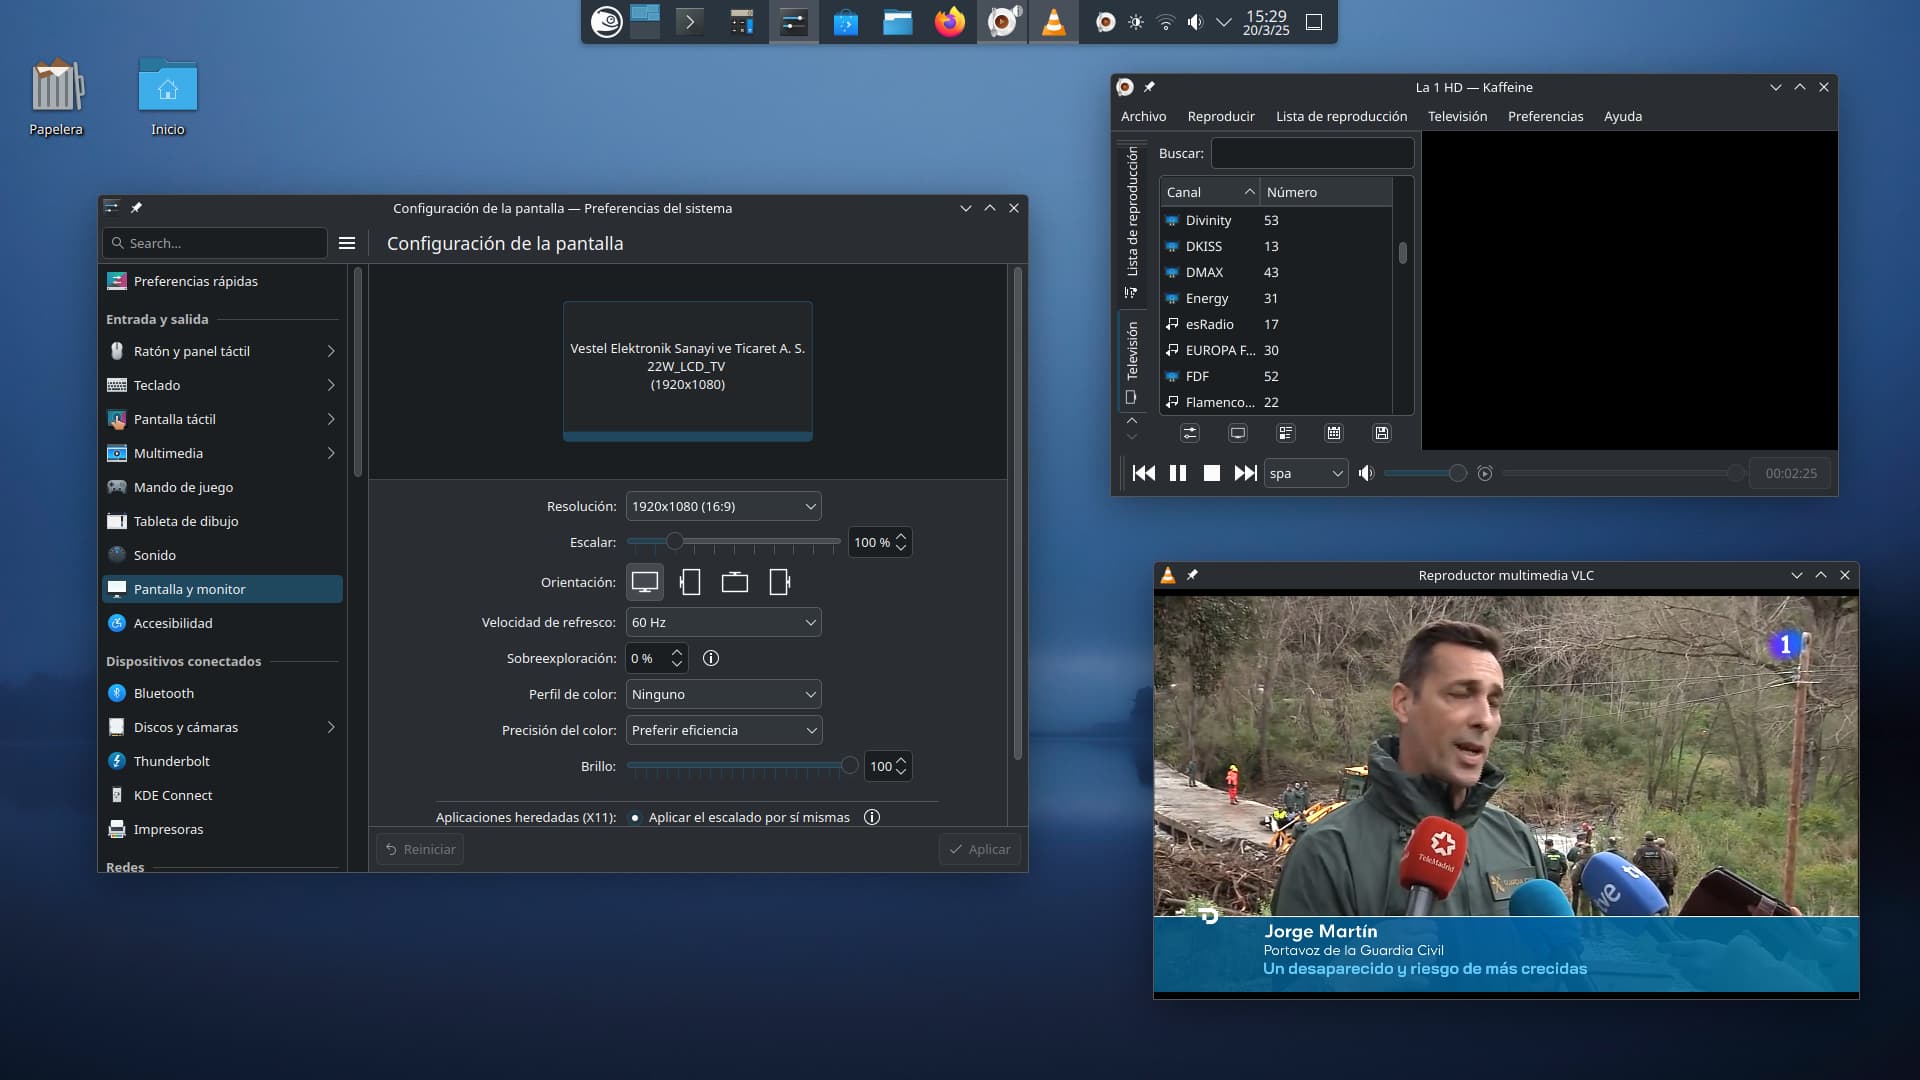Viewport: 1920px width, 1080px height.
Task: Select portrait rotated-left orientation
Action: click(690, 582)
